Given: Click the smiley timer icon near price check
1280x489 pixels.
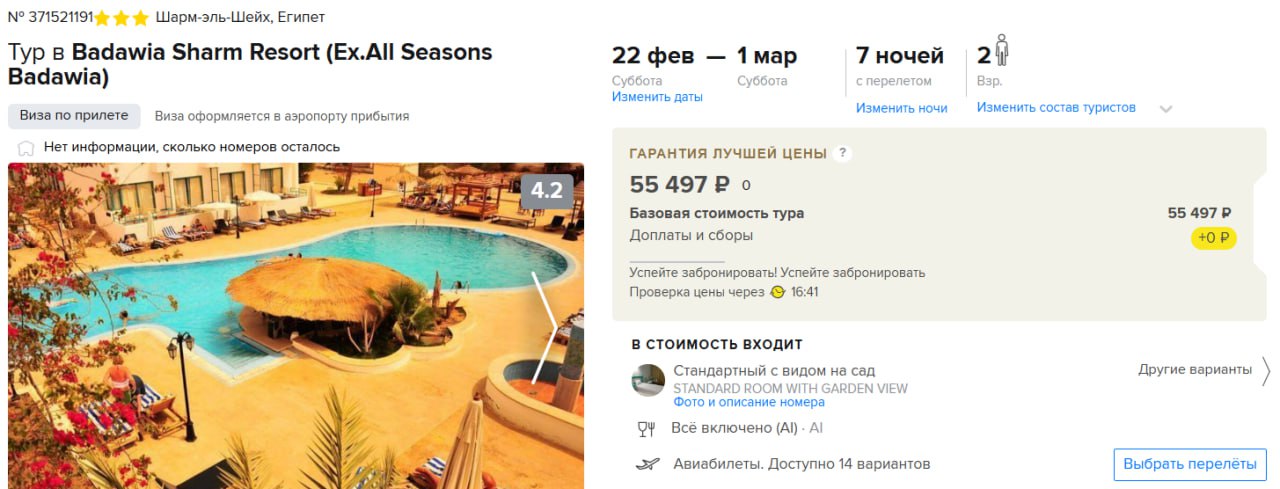Looking at the screenshot, I should click(x=777, y=292).
